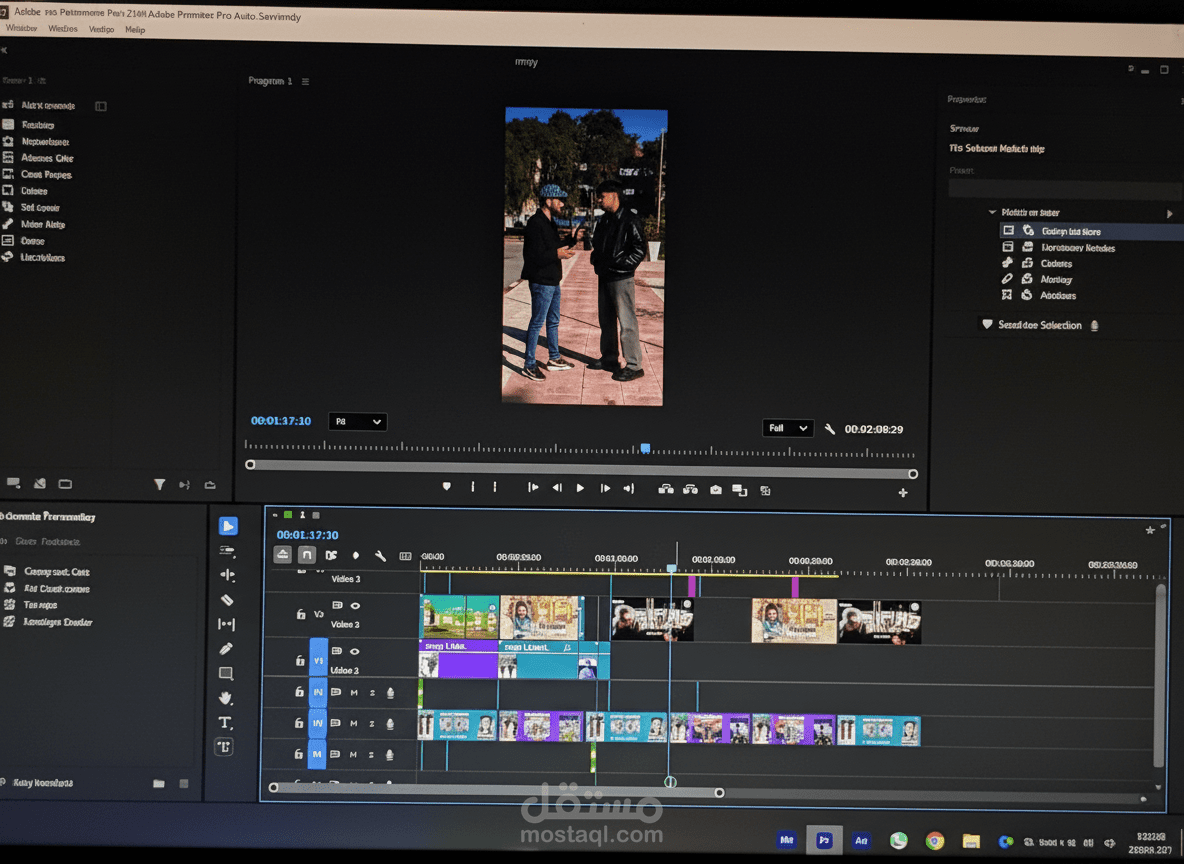Select the Vertical Type tool

[224, 747]
